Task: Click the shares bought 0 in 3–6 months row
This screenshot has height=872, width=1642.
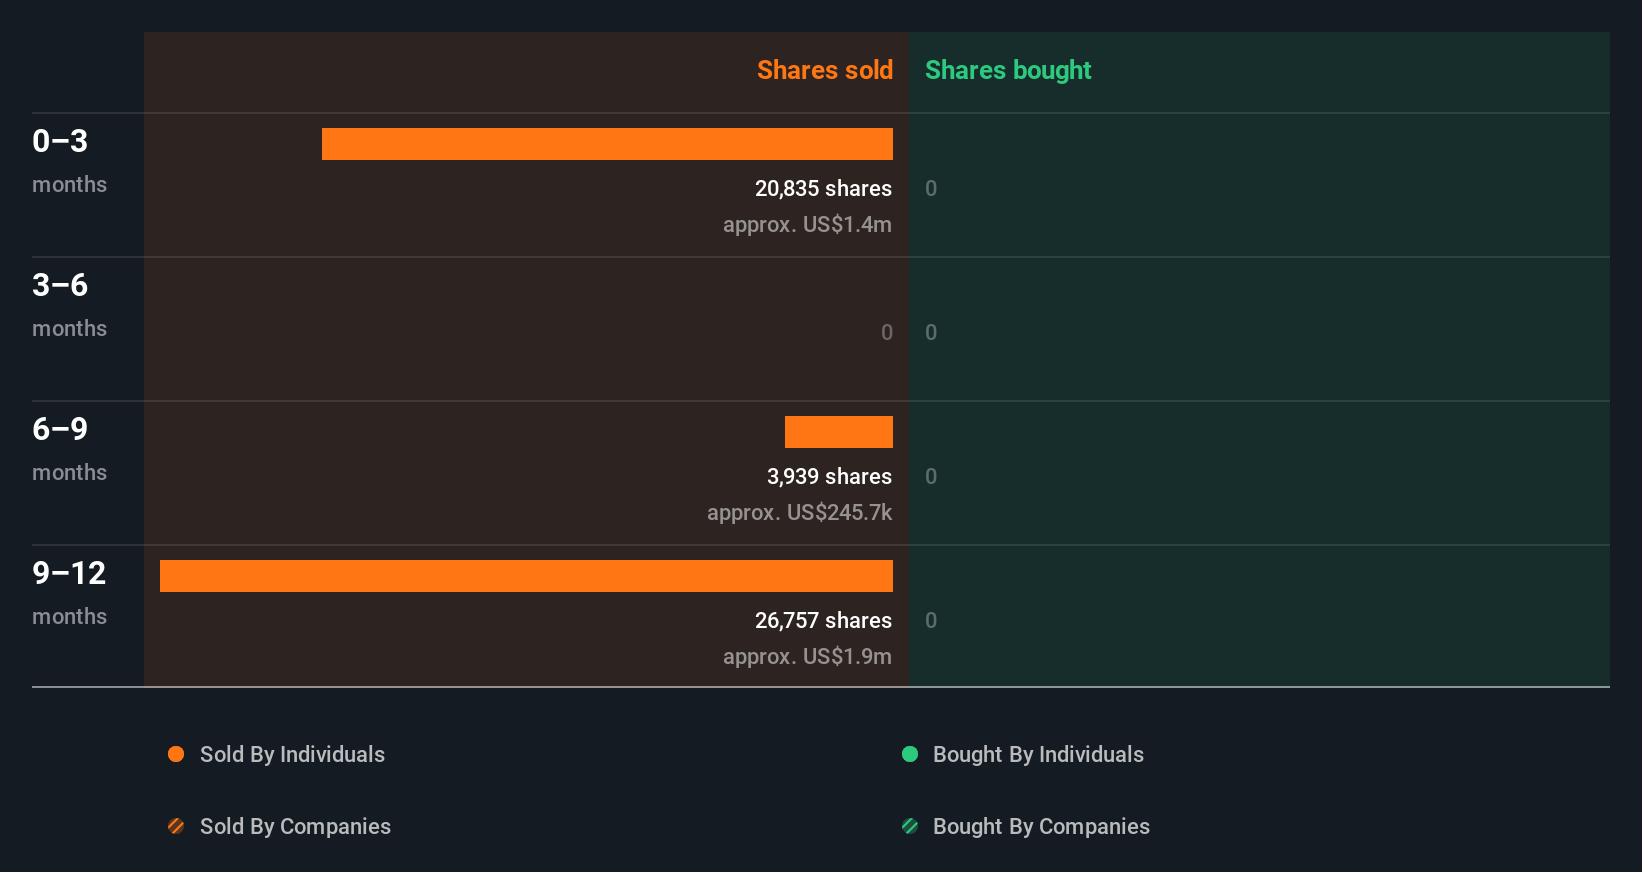Action: 931,332
